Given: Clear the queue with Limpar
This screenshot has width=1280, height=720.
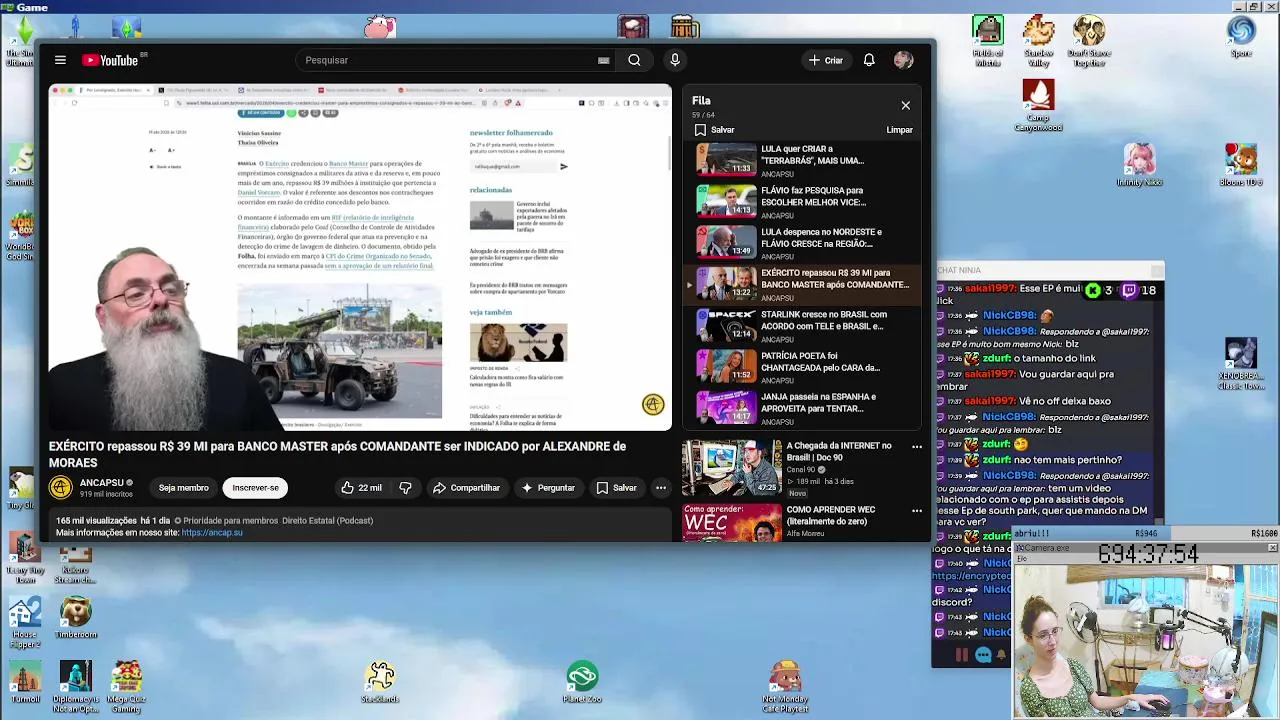Looking at the screenshot, I should tap(899, 130).
